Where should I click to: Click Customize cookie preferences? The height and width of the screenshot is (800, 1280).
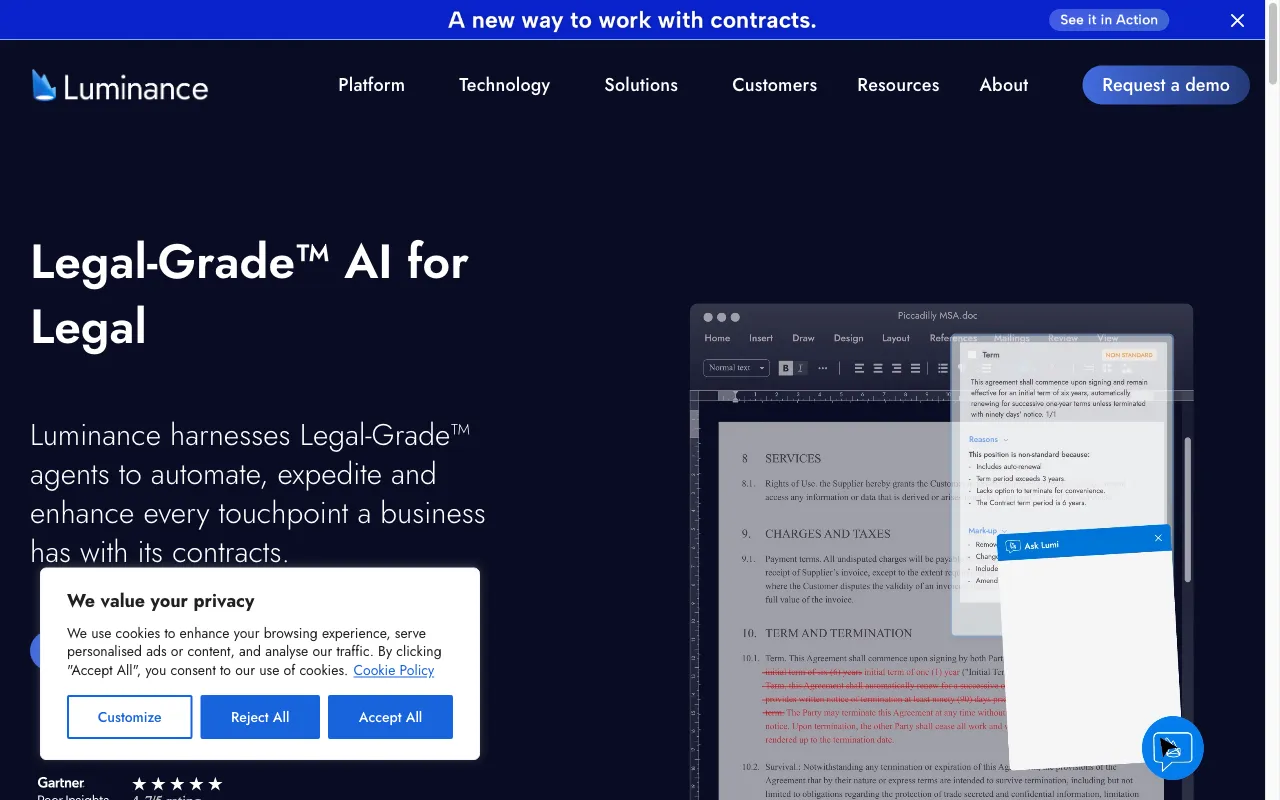tap(129, 717)
